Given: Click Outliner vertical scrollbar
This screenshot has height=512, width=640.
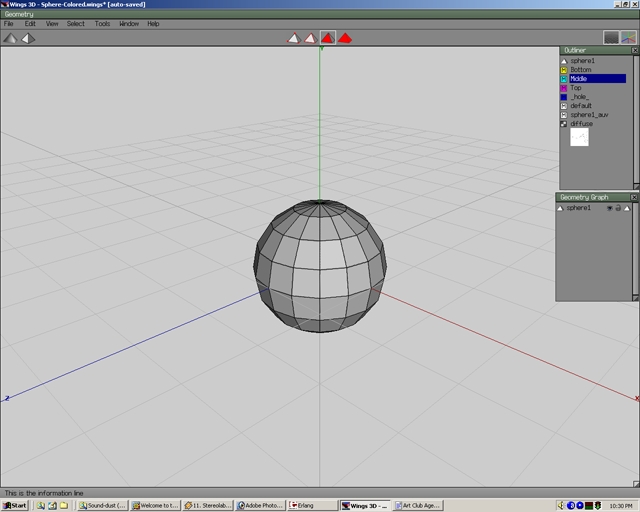Looking at the screenshot, I should point(636,119).
